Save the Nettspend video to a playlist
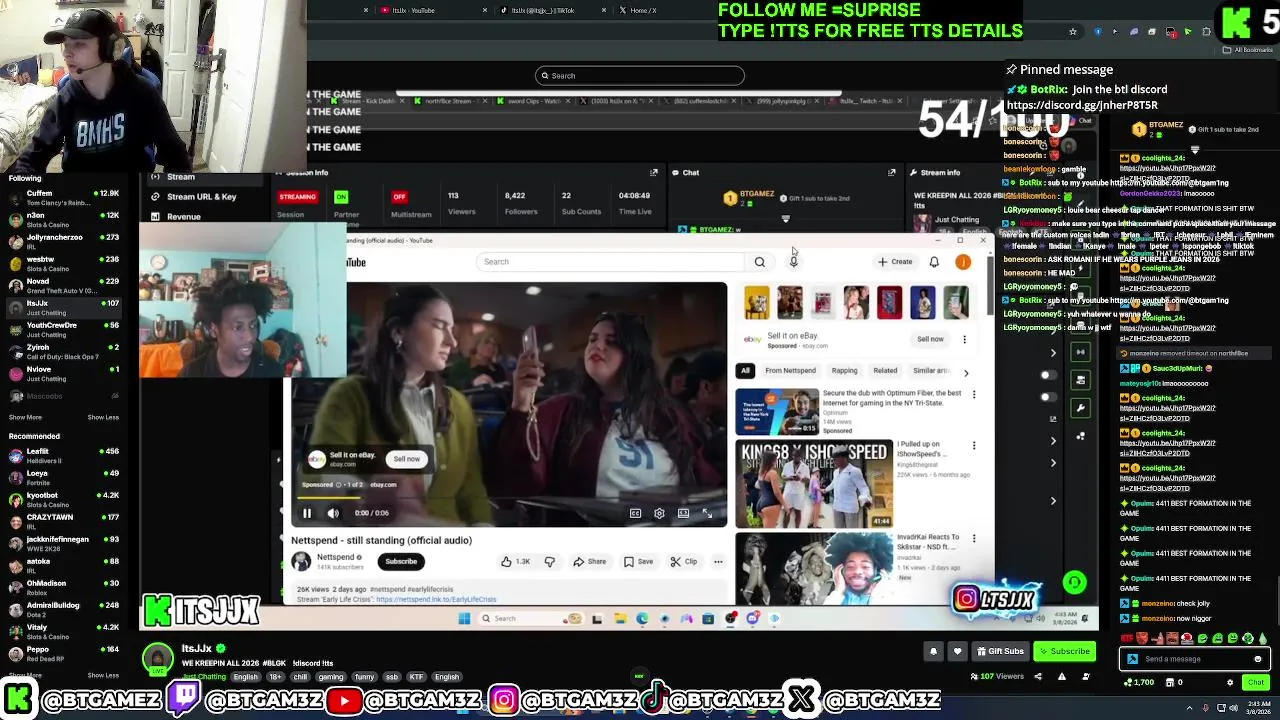 638,562
